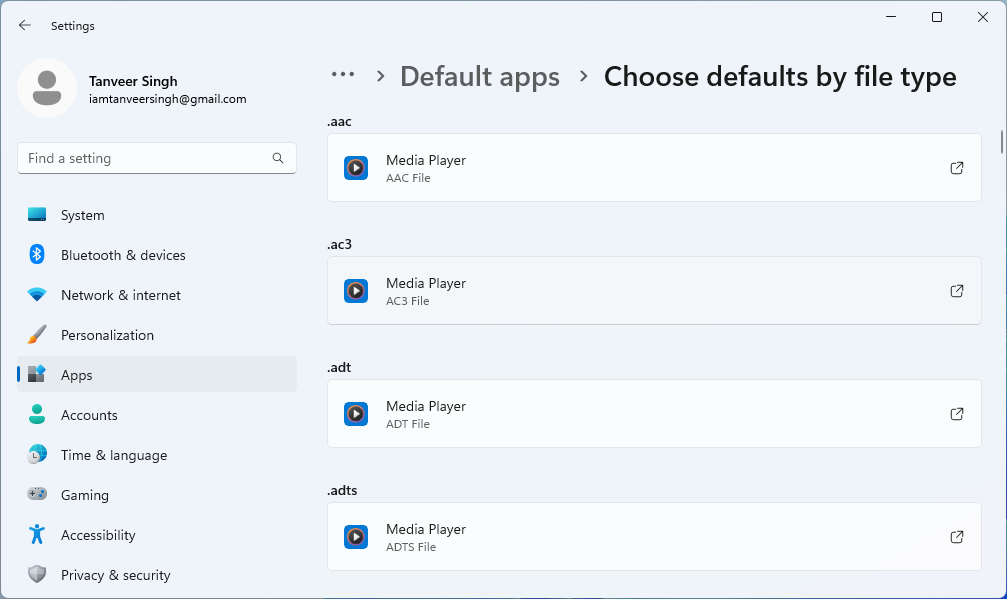Open Default apps from the breadcrumb
This screenshot has width=1007, height=599.
click(480, 76)
